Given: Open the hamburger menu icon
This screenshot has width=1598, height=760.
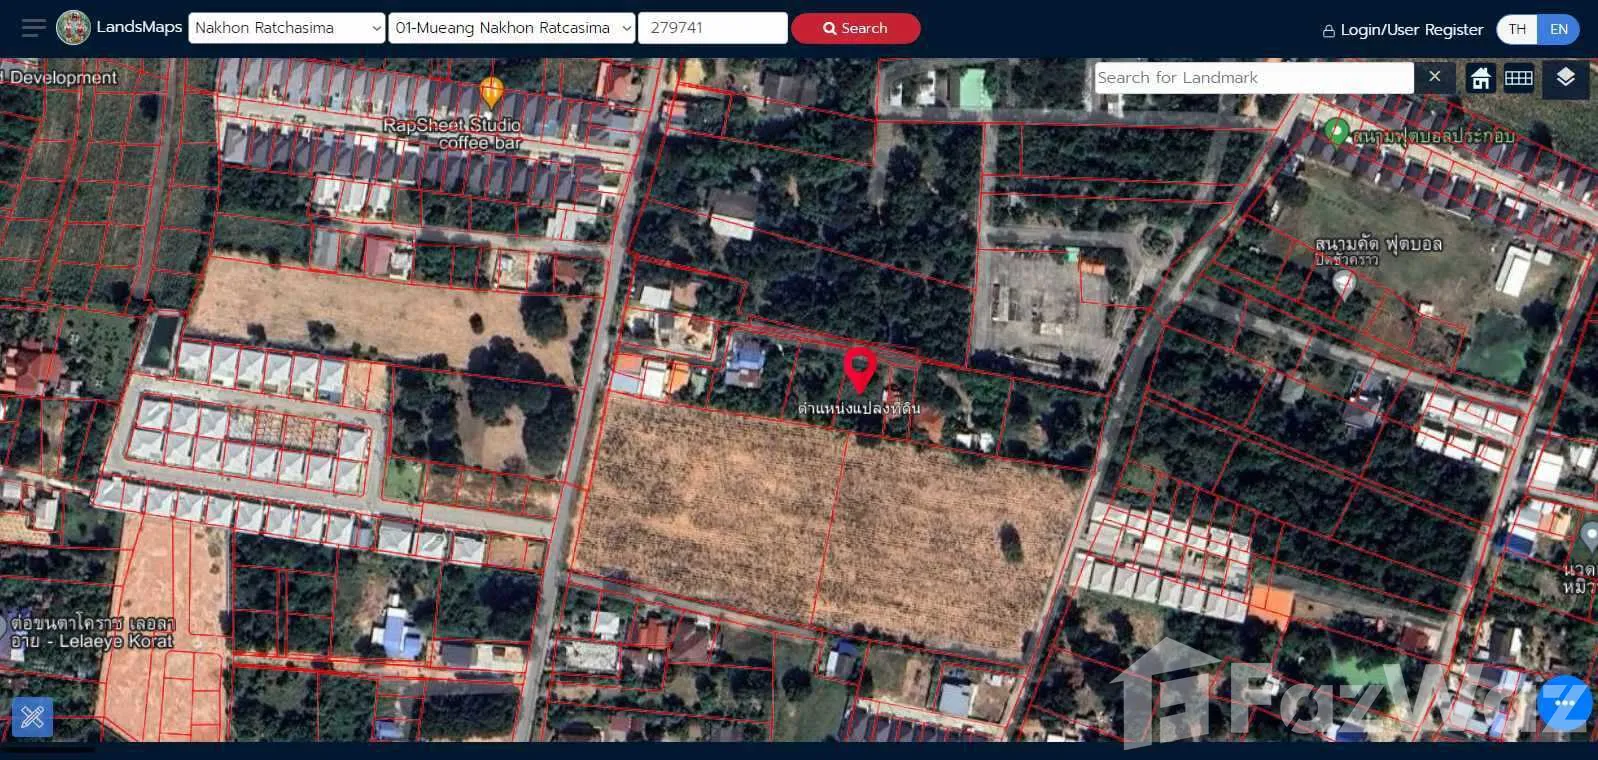Looking at the screenshot, I should pyautogui.click(x=33, y=28).
